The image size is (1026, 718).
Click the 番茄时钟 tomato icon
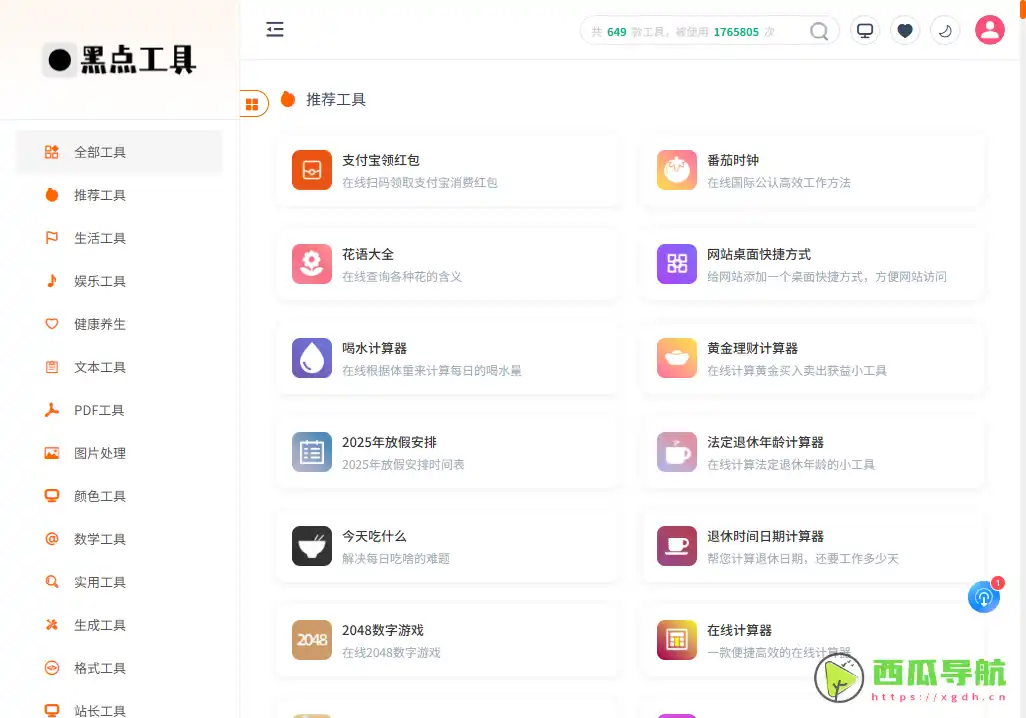[677, 170]
